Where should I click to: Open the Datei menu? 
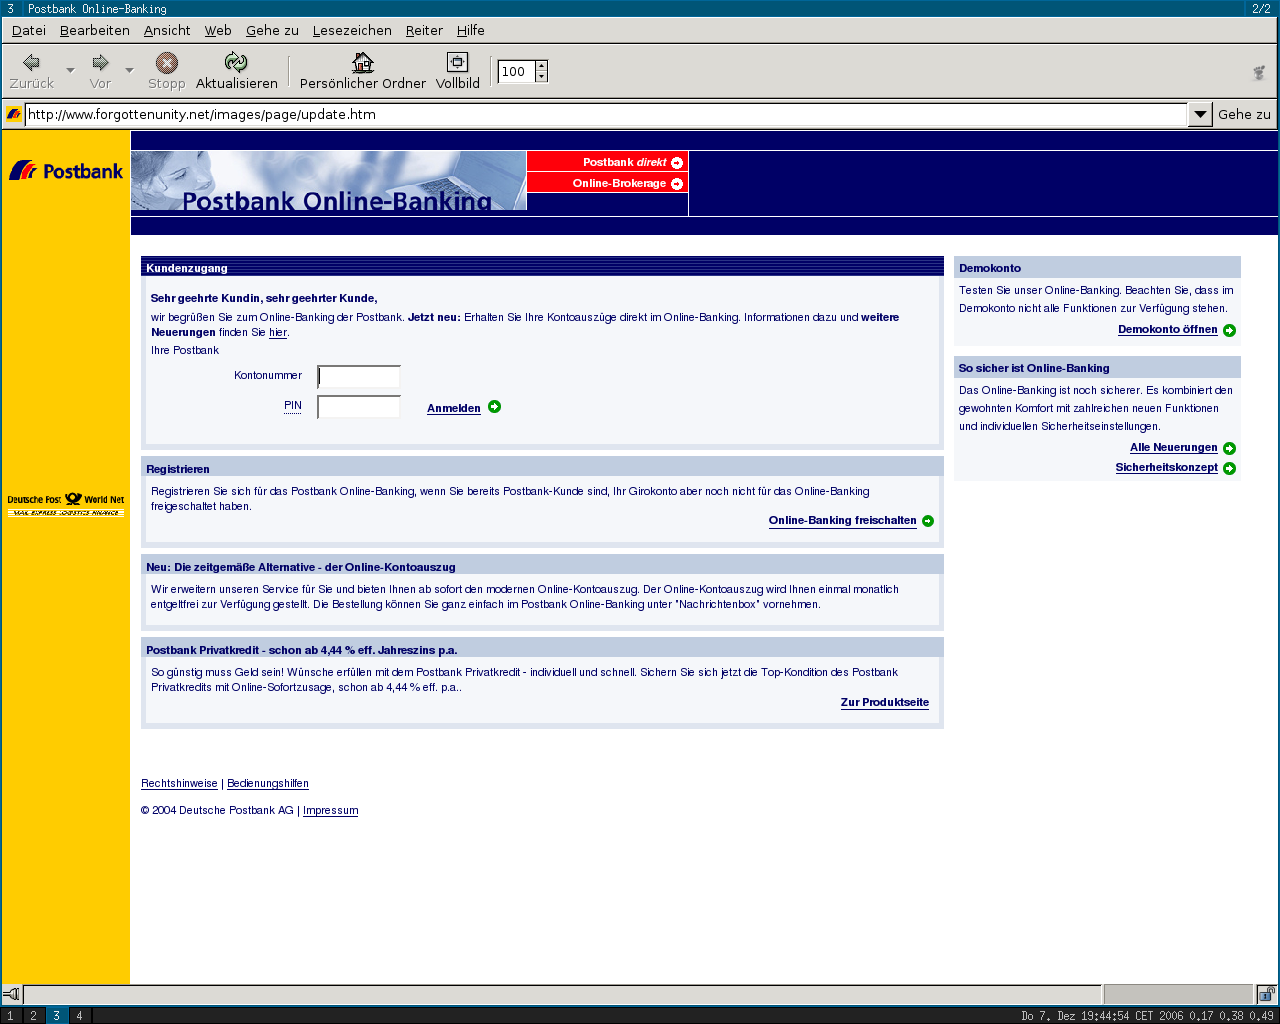tap(29, 30)
